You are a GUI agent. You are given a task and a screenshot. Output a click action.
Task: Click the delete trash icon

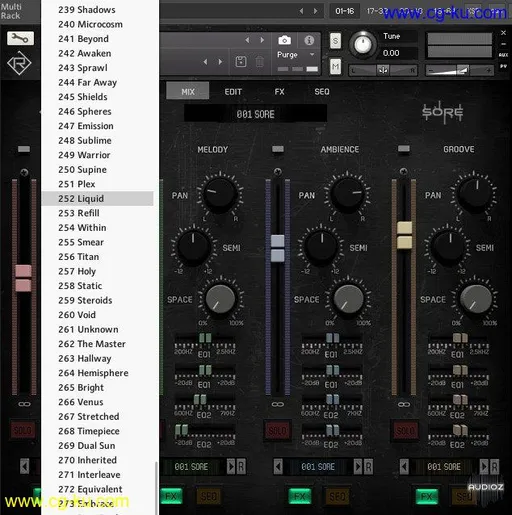pyautogui.click(x=259, y=62)
